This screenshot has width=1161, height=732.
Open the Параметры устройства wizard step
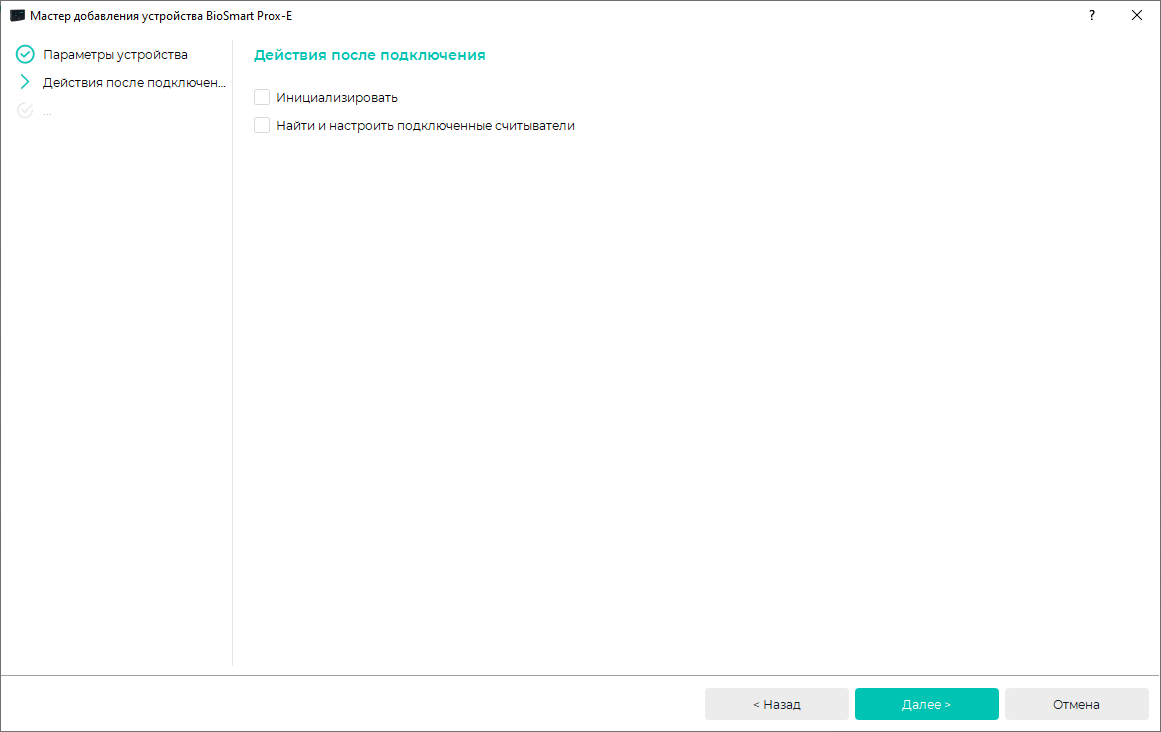[x=116, y=55]
